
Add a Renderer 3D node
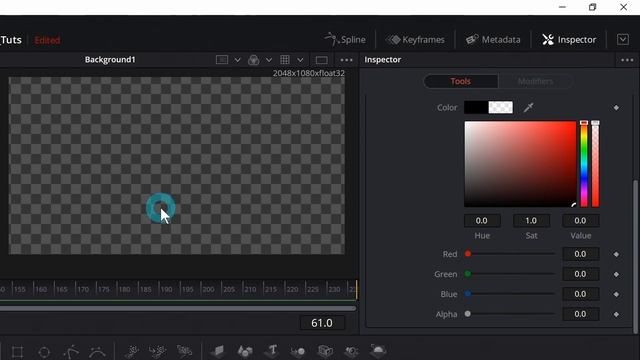click(378, 351)
